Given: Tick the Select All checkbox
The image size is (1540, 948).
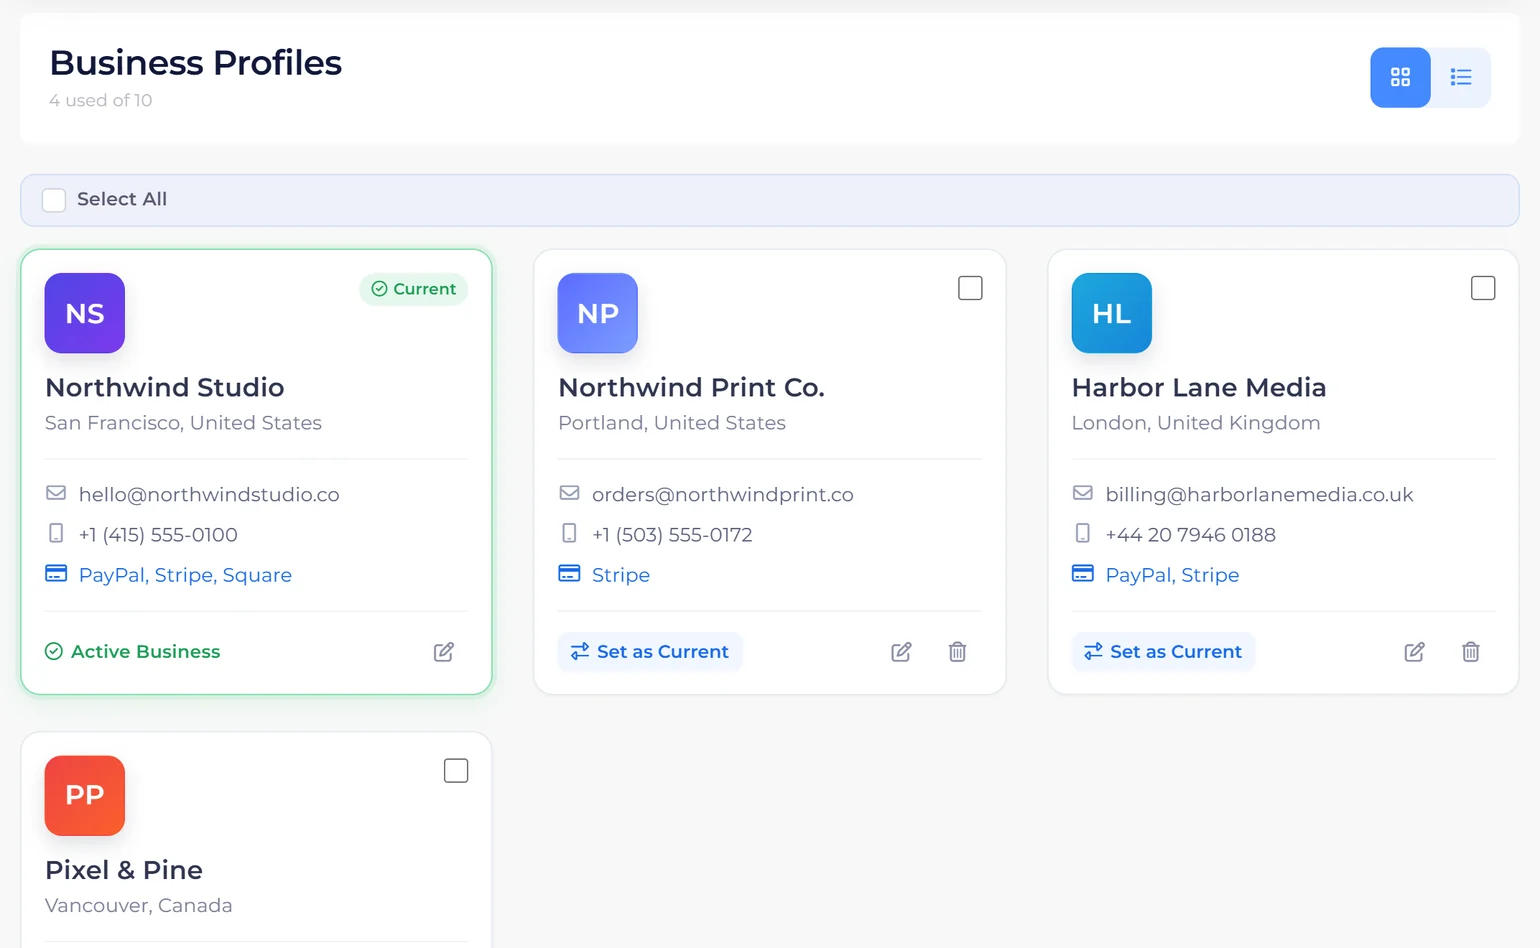Looking at the screenshot, I should (x=54, y=200).
